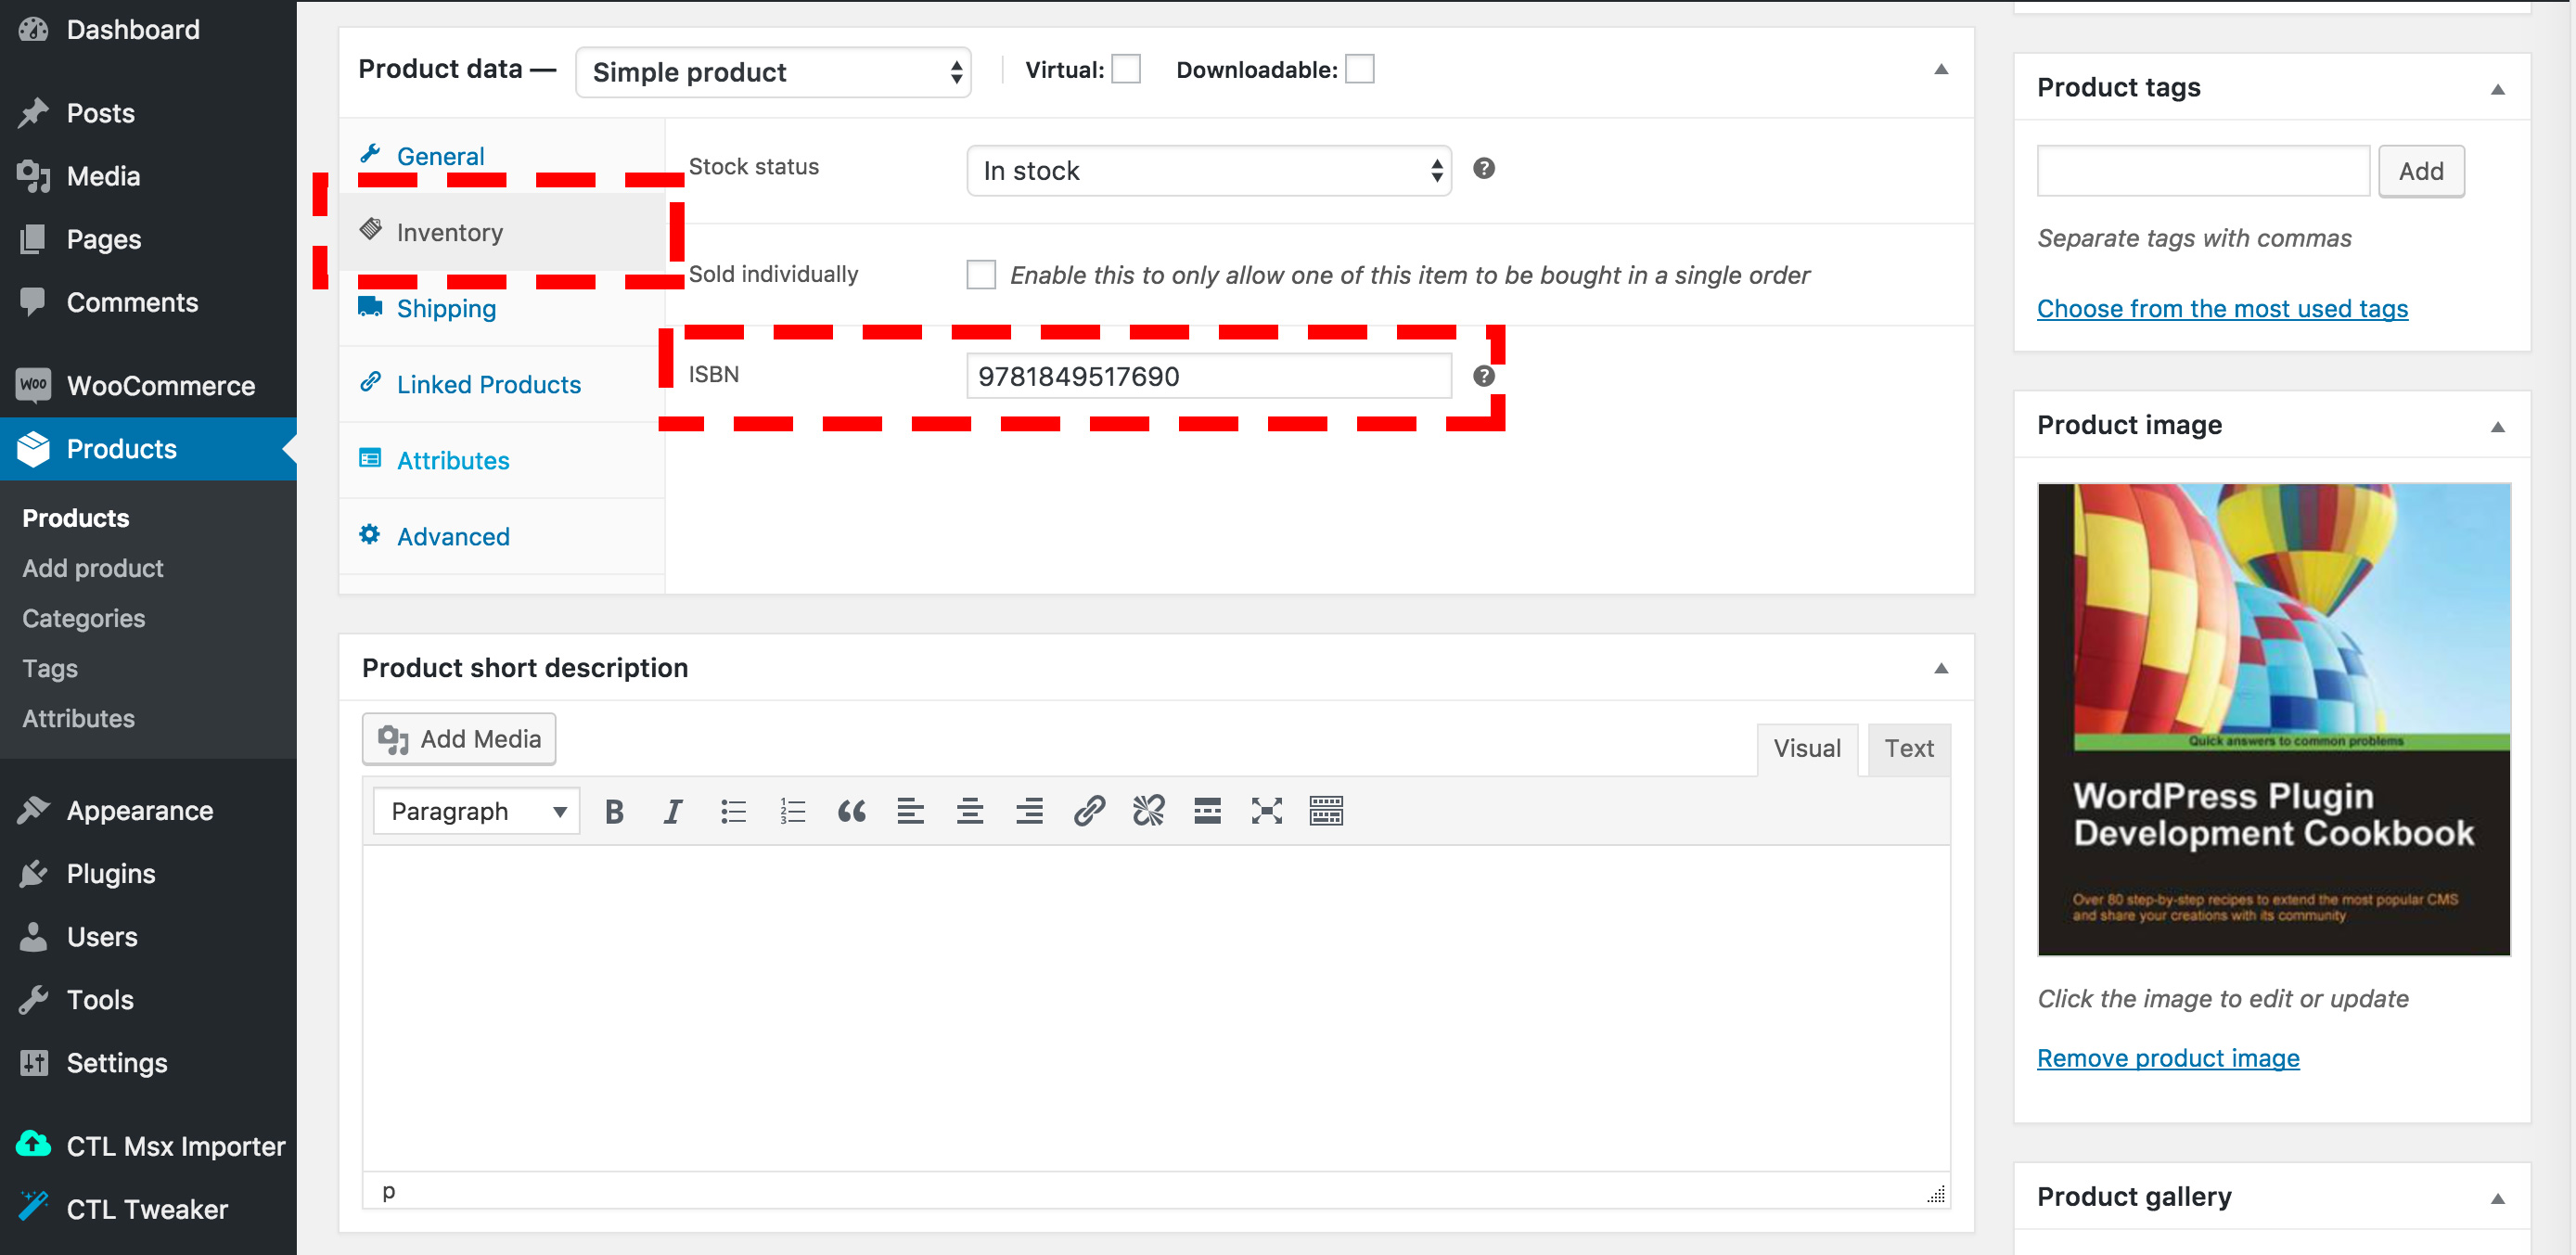
Task: Click Remove product image link
Action: pyautogui.click(x=2168, y=1058)
